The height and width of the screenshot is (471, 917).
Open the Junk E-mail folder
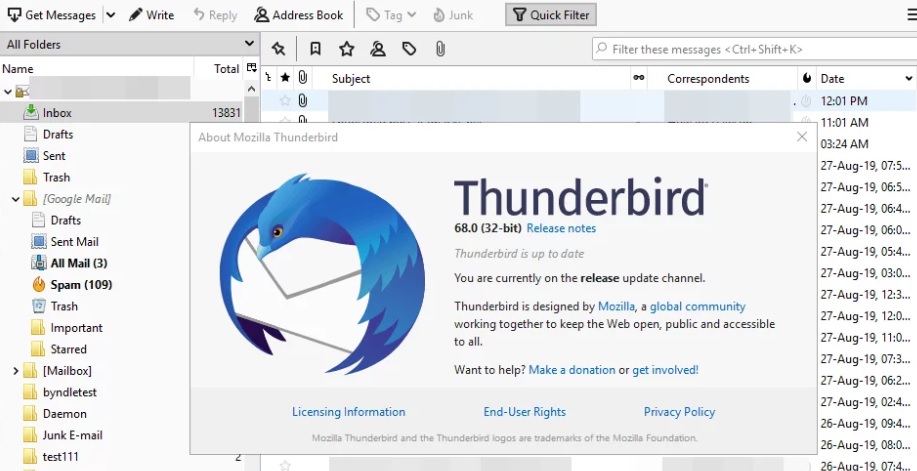pyautogui.click(x=73, y=435)
